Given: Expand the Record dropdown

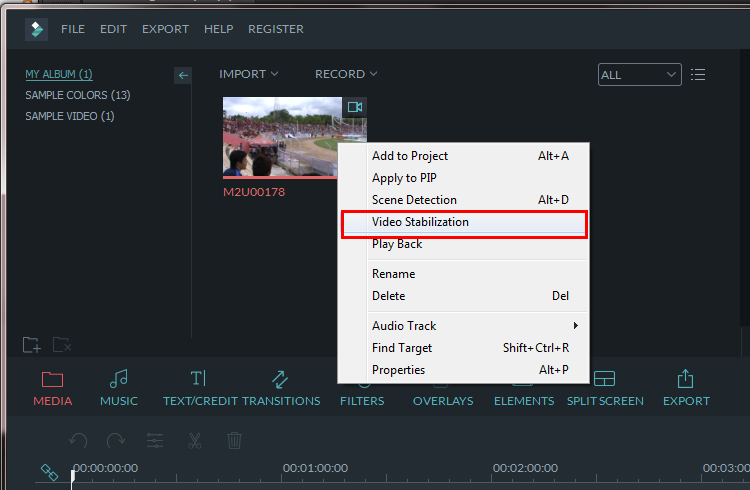Looking at the screenshot, I should (346, 74).
